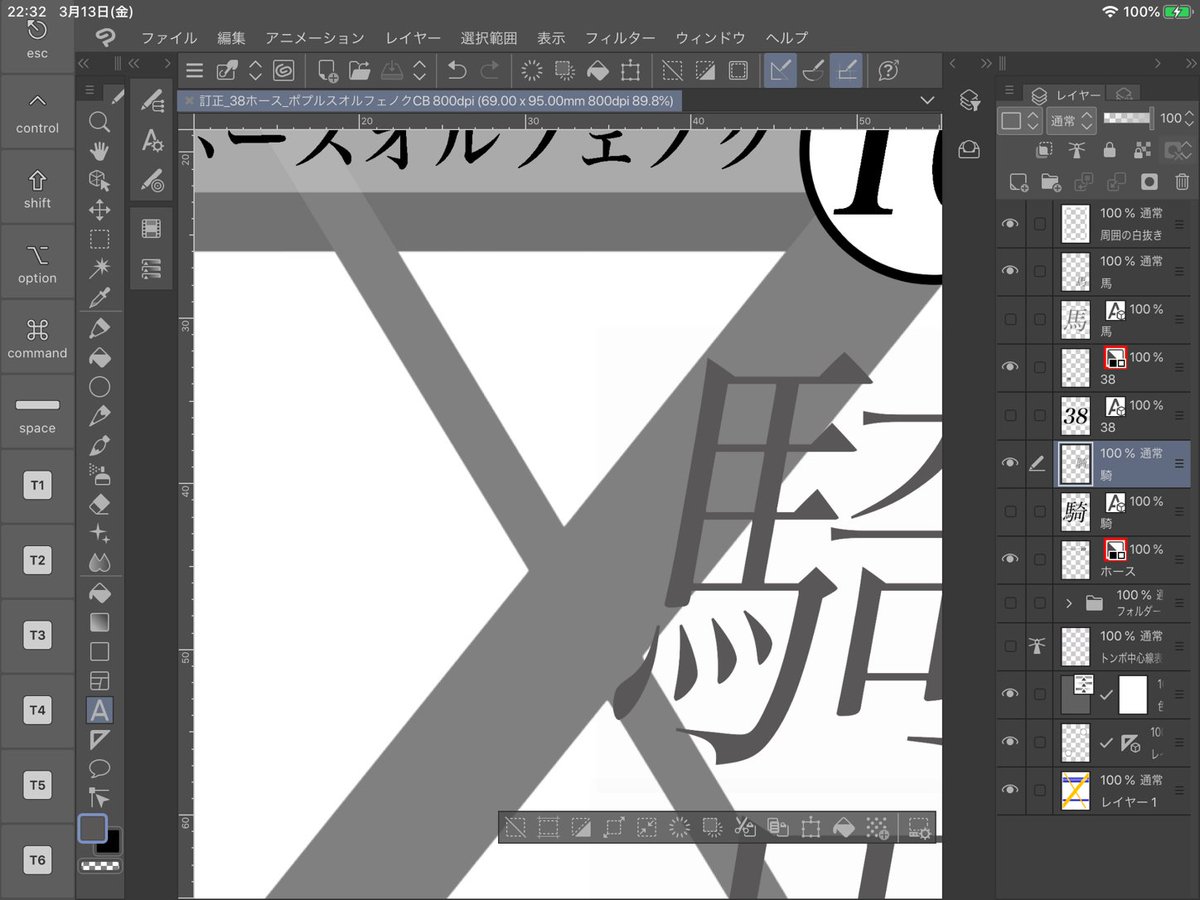The height and width of the screenshot is (900, 1200).
Task: Open the フィルター menu
Action: [620, 38]
